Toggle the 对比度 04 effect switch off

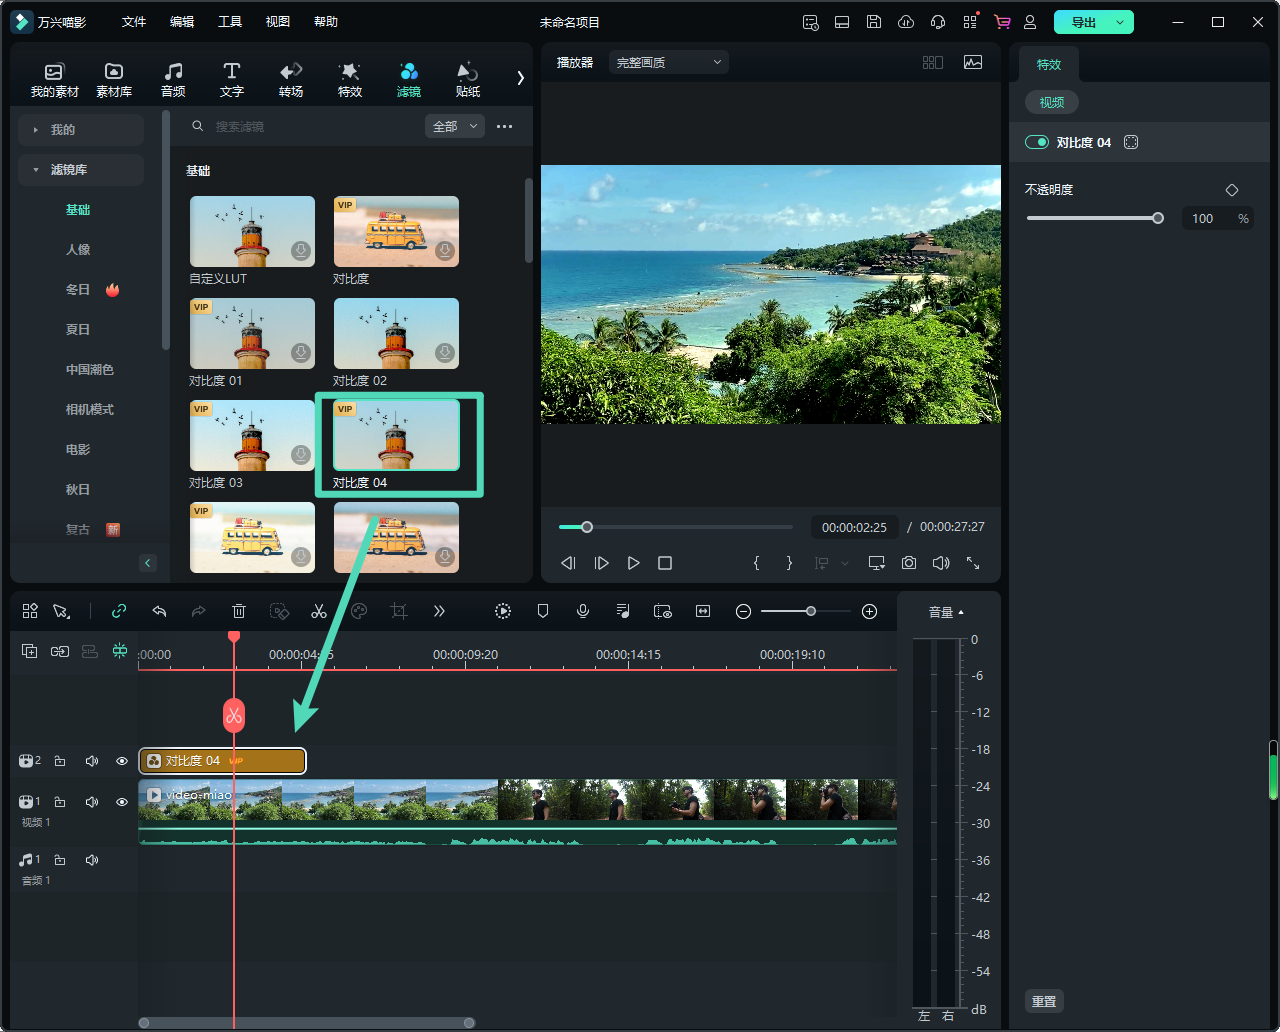pyautogui.click(x=1037, y=143)
